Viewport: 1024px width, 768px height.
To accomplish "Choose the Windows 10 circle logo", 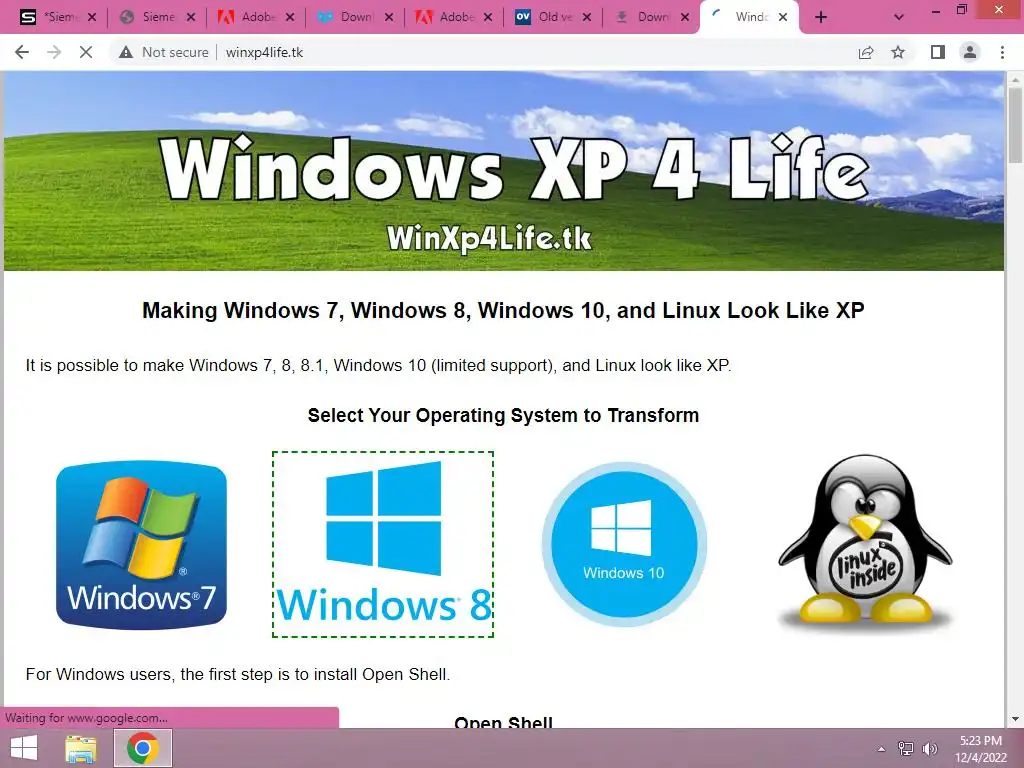I will coord(624,544).
